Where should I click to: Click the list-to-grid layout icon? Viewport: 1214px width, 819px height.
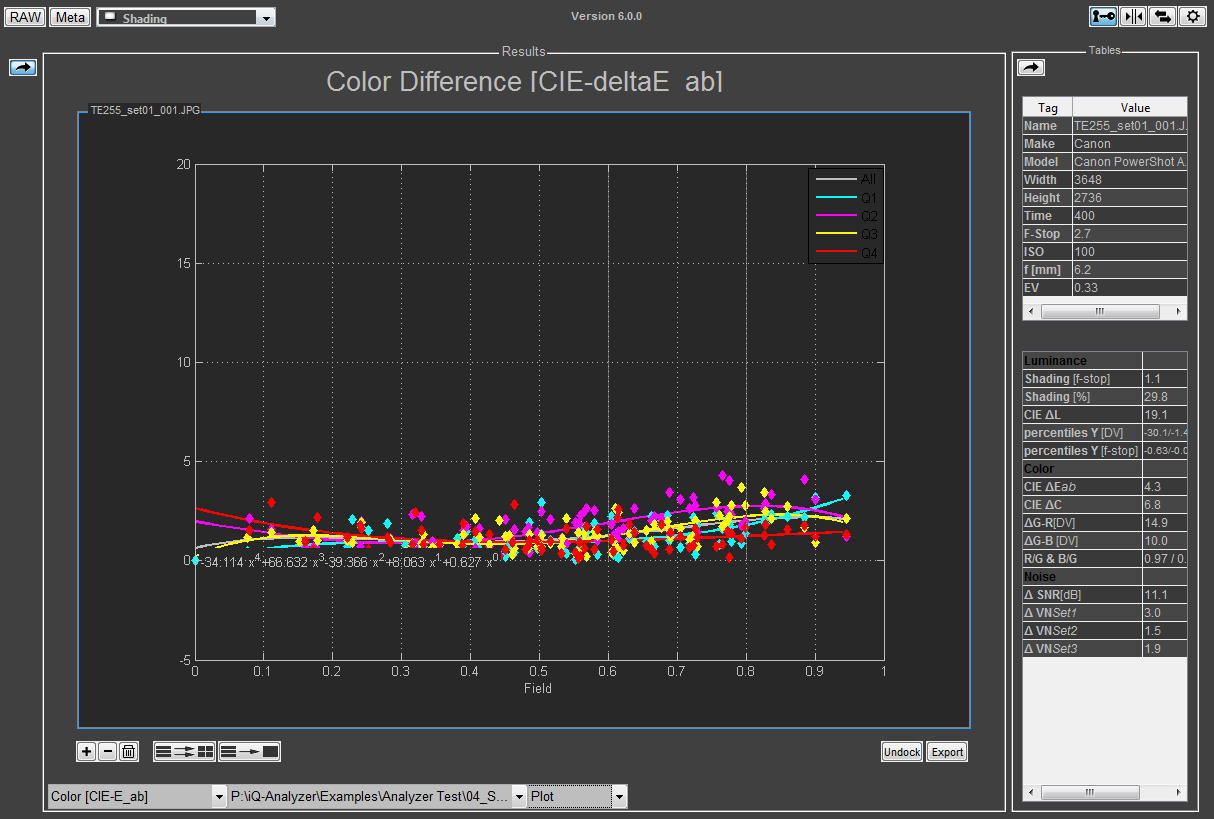click(x=184, y=752)
